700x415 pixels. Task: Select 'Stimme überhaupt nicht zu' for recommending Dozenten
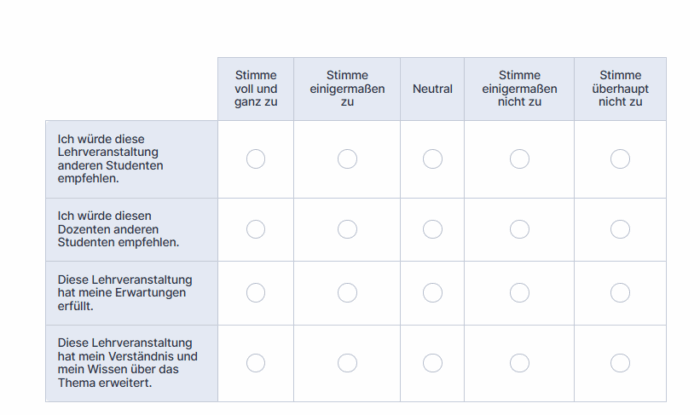(x=620, y=229)
